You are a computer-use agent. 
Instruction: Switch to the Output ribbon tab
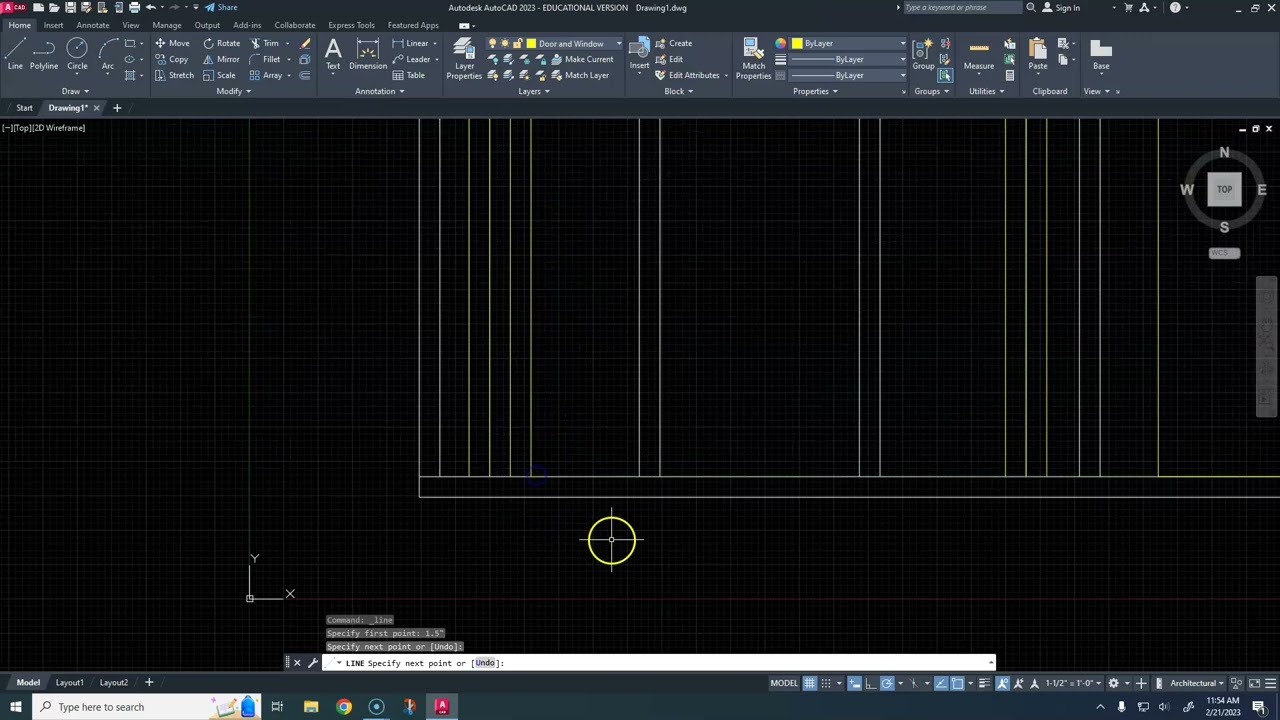tap(207, 25)
